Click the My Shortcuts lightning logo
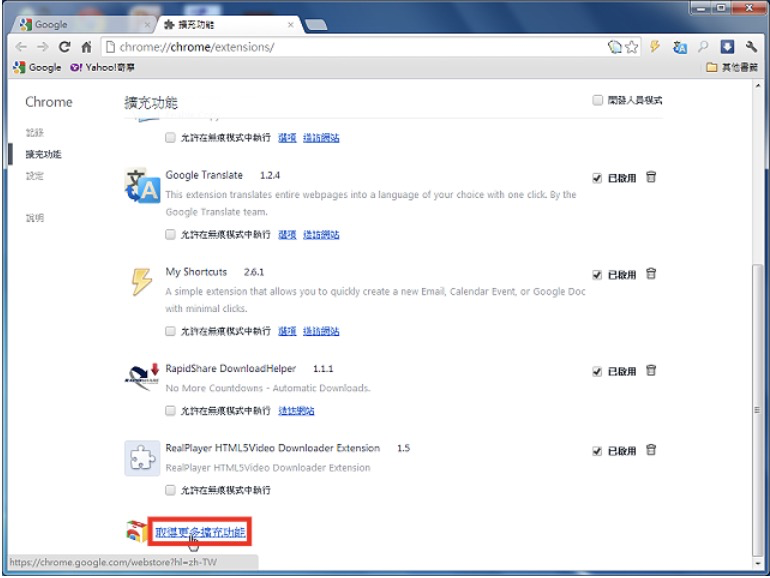This screenshot has width=770, height=578. (x=141, y=282)
